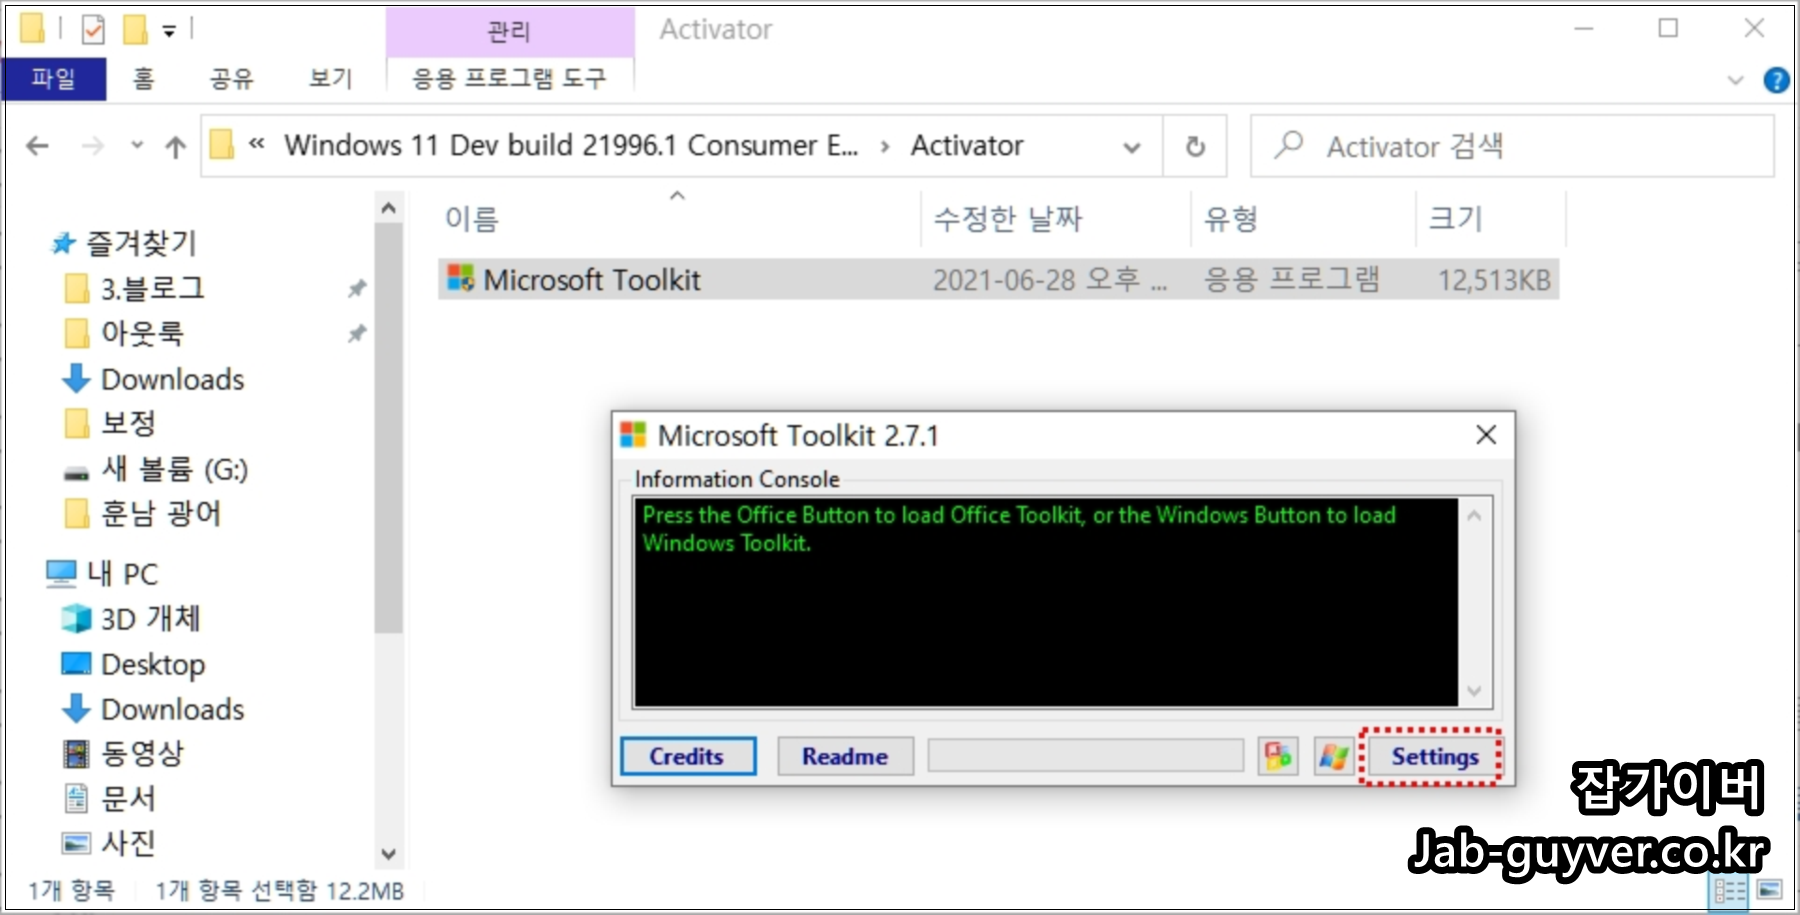
Task: Open the Settings button in Microsoft Toolkit
Action: coord(1434,757)
